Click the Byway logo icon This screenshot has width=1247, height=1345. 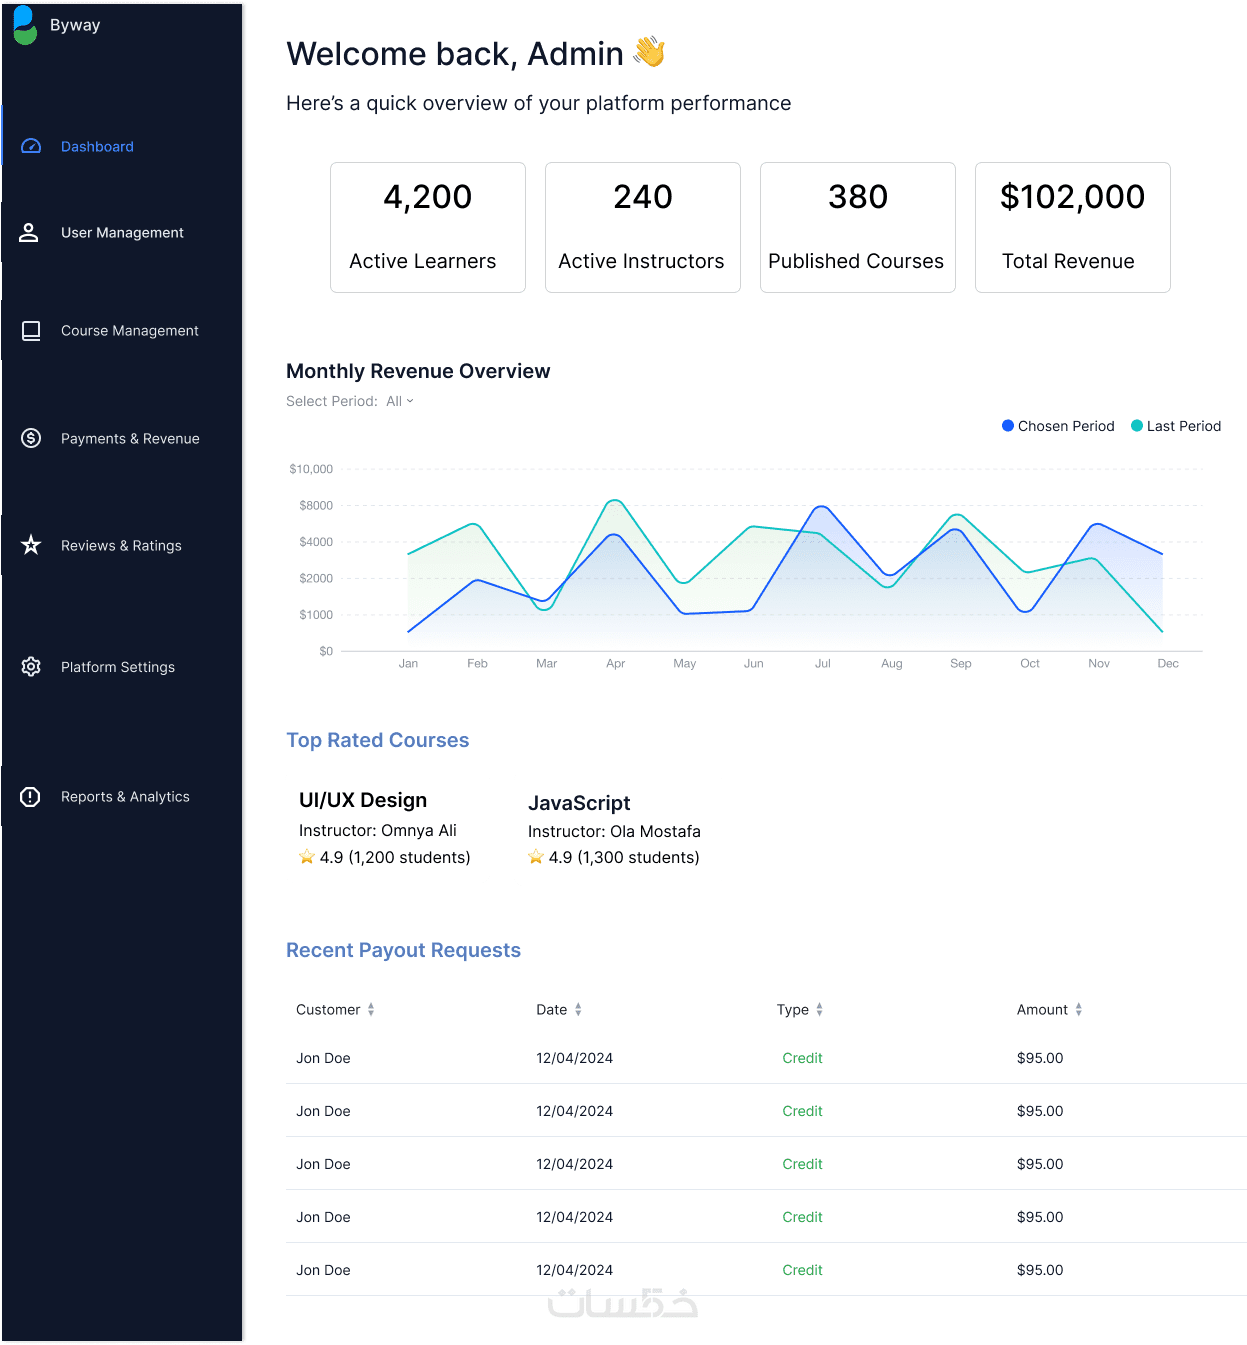coord(25,25)
